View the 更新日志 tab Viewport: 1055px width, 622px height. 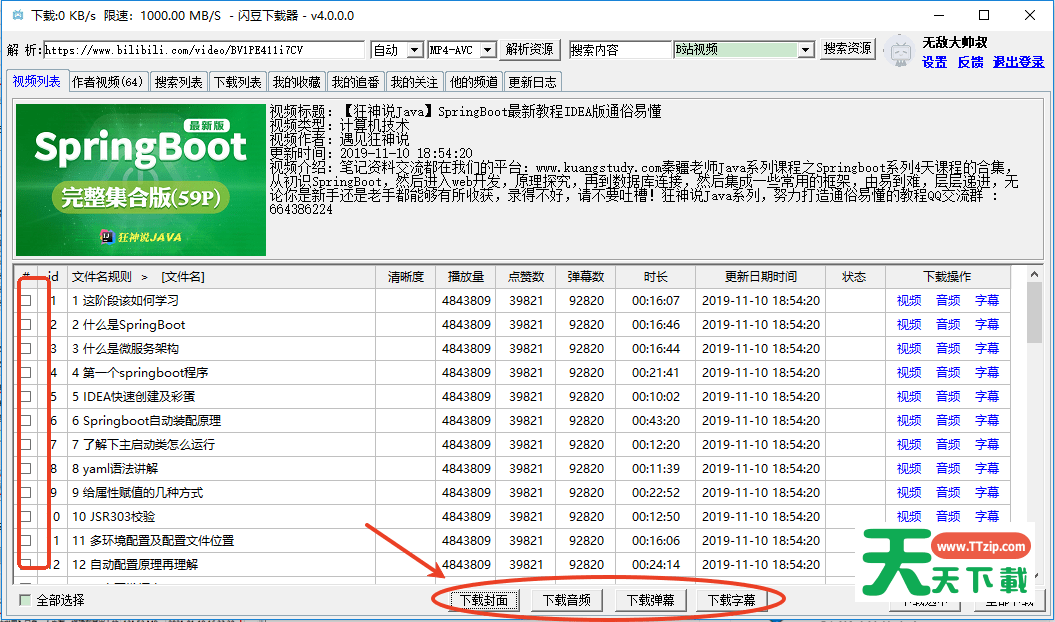pos(532,82)
